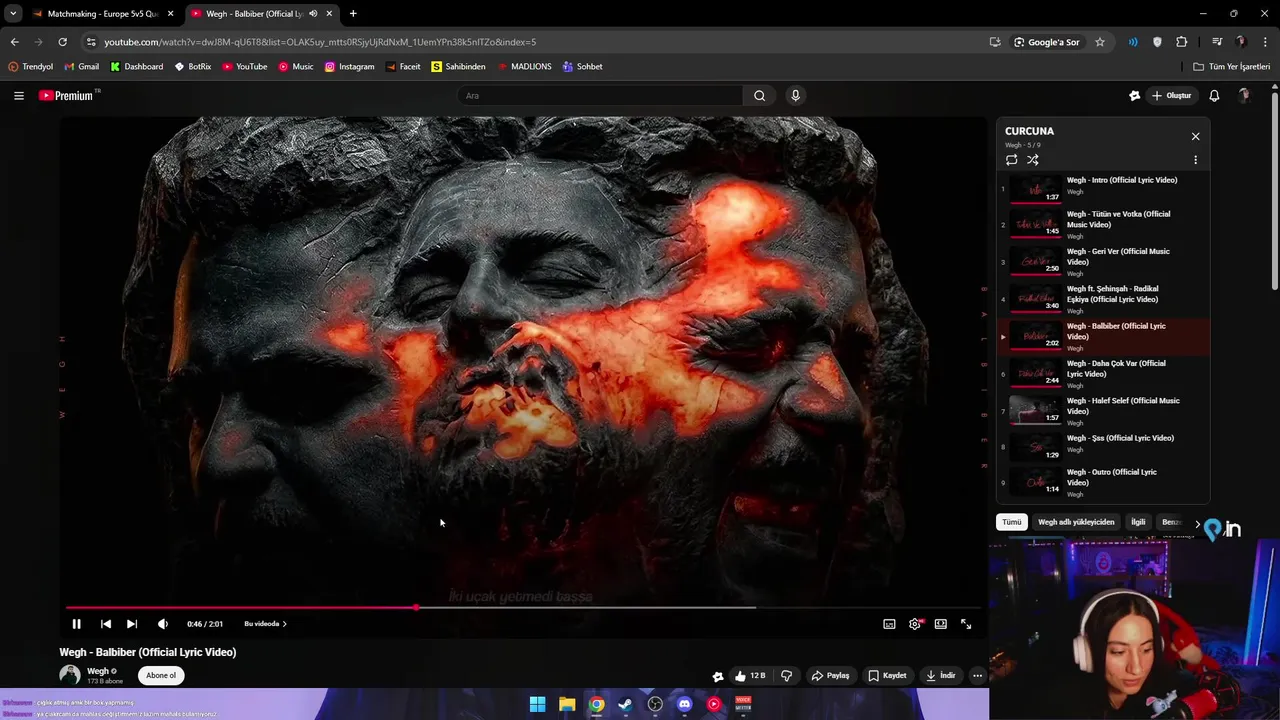
Task: Switch to theater mode view
Action: (941, 624)
